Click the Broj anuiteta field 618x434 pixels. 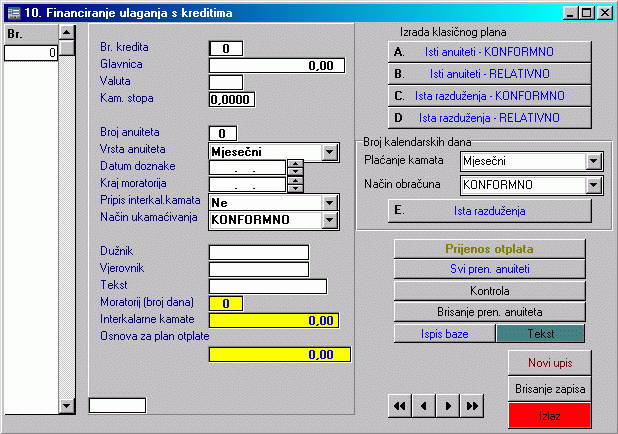(223, 133)
